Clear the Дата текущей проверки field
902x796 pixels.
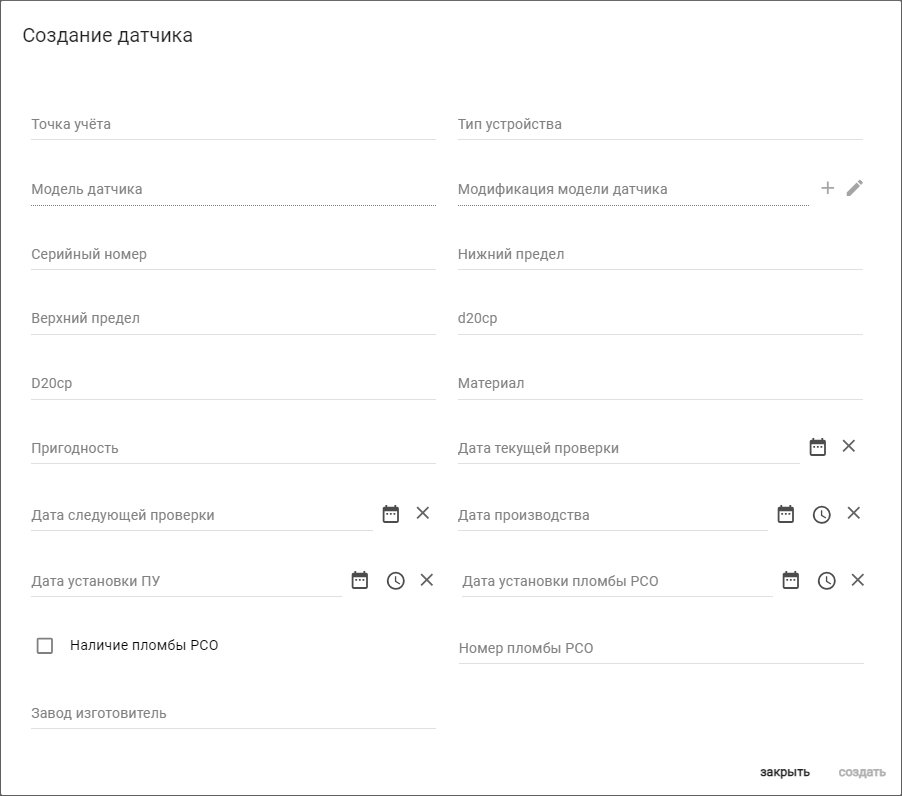(x=849, y=446)
